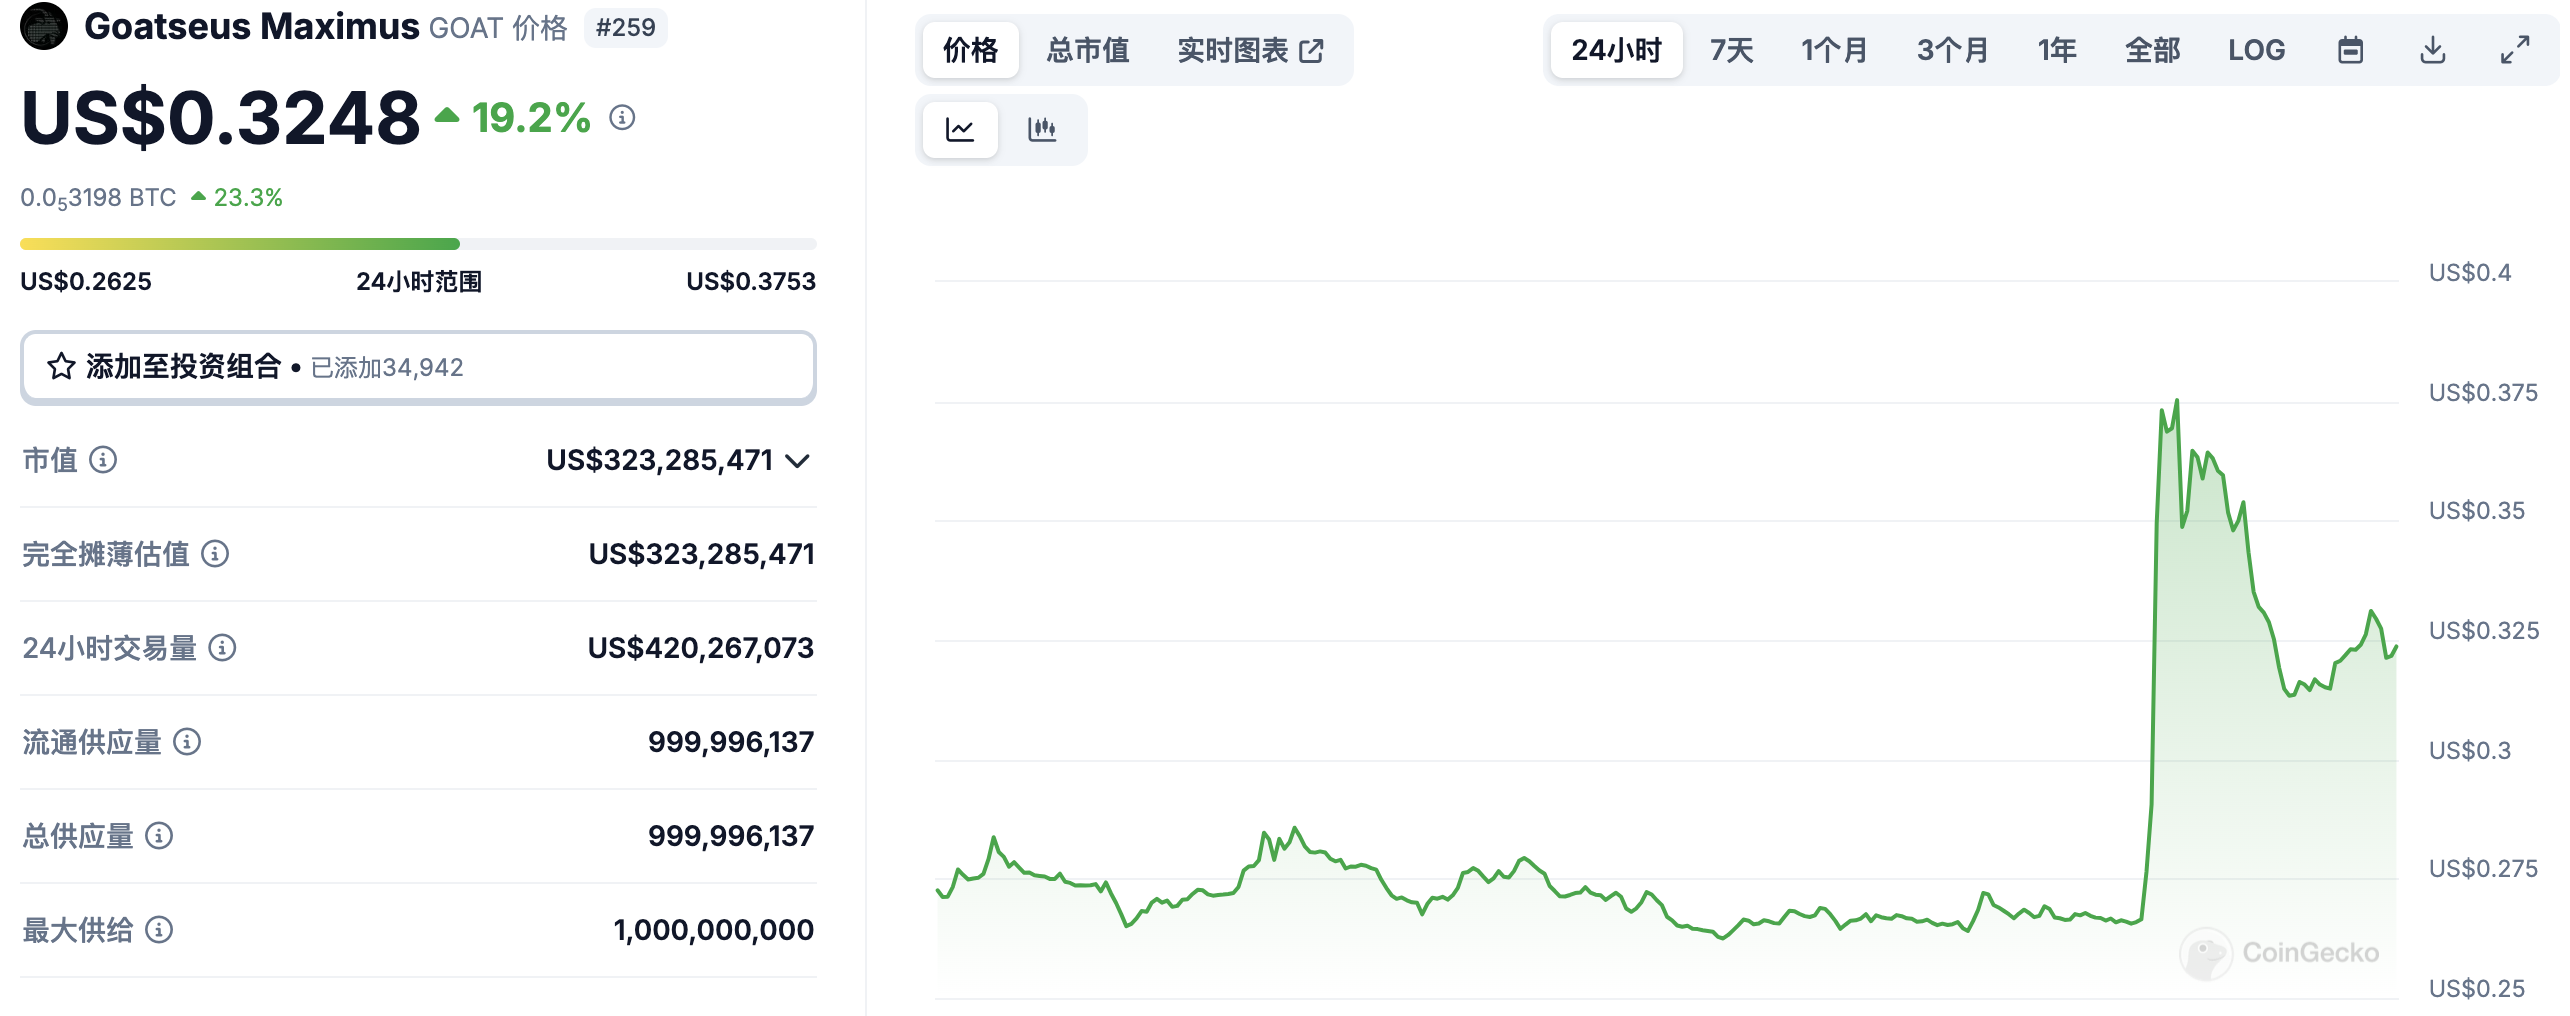The height and width of the screenshot is (1016, 2570).
Task: Expand the market cap dropdown chevron
Action: point(797,461)
